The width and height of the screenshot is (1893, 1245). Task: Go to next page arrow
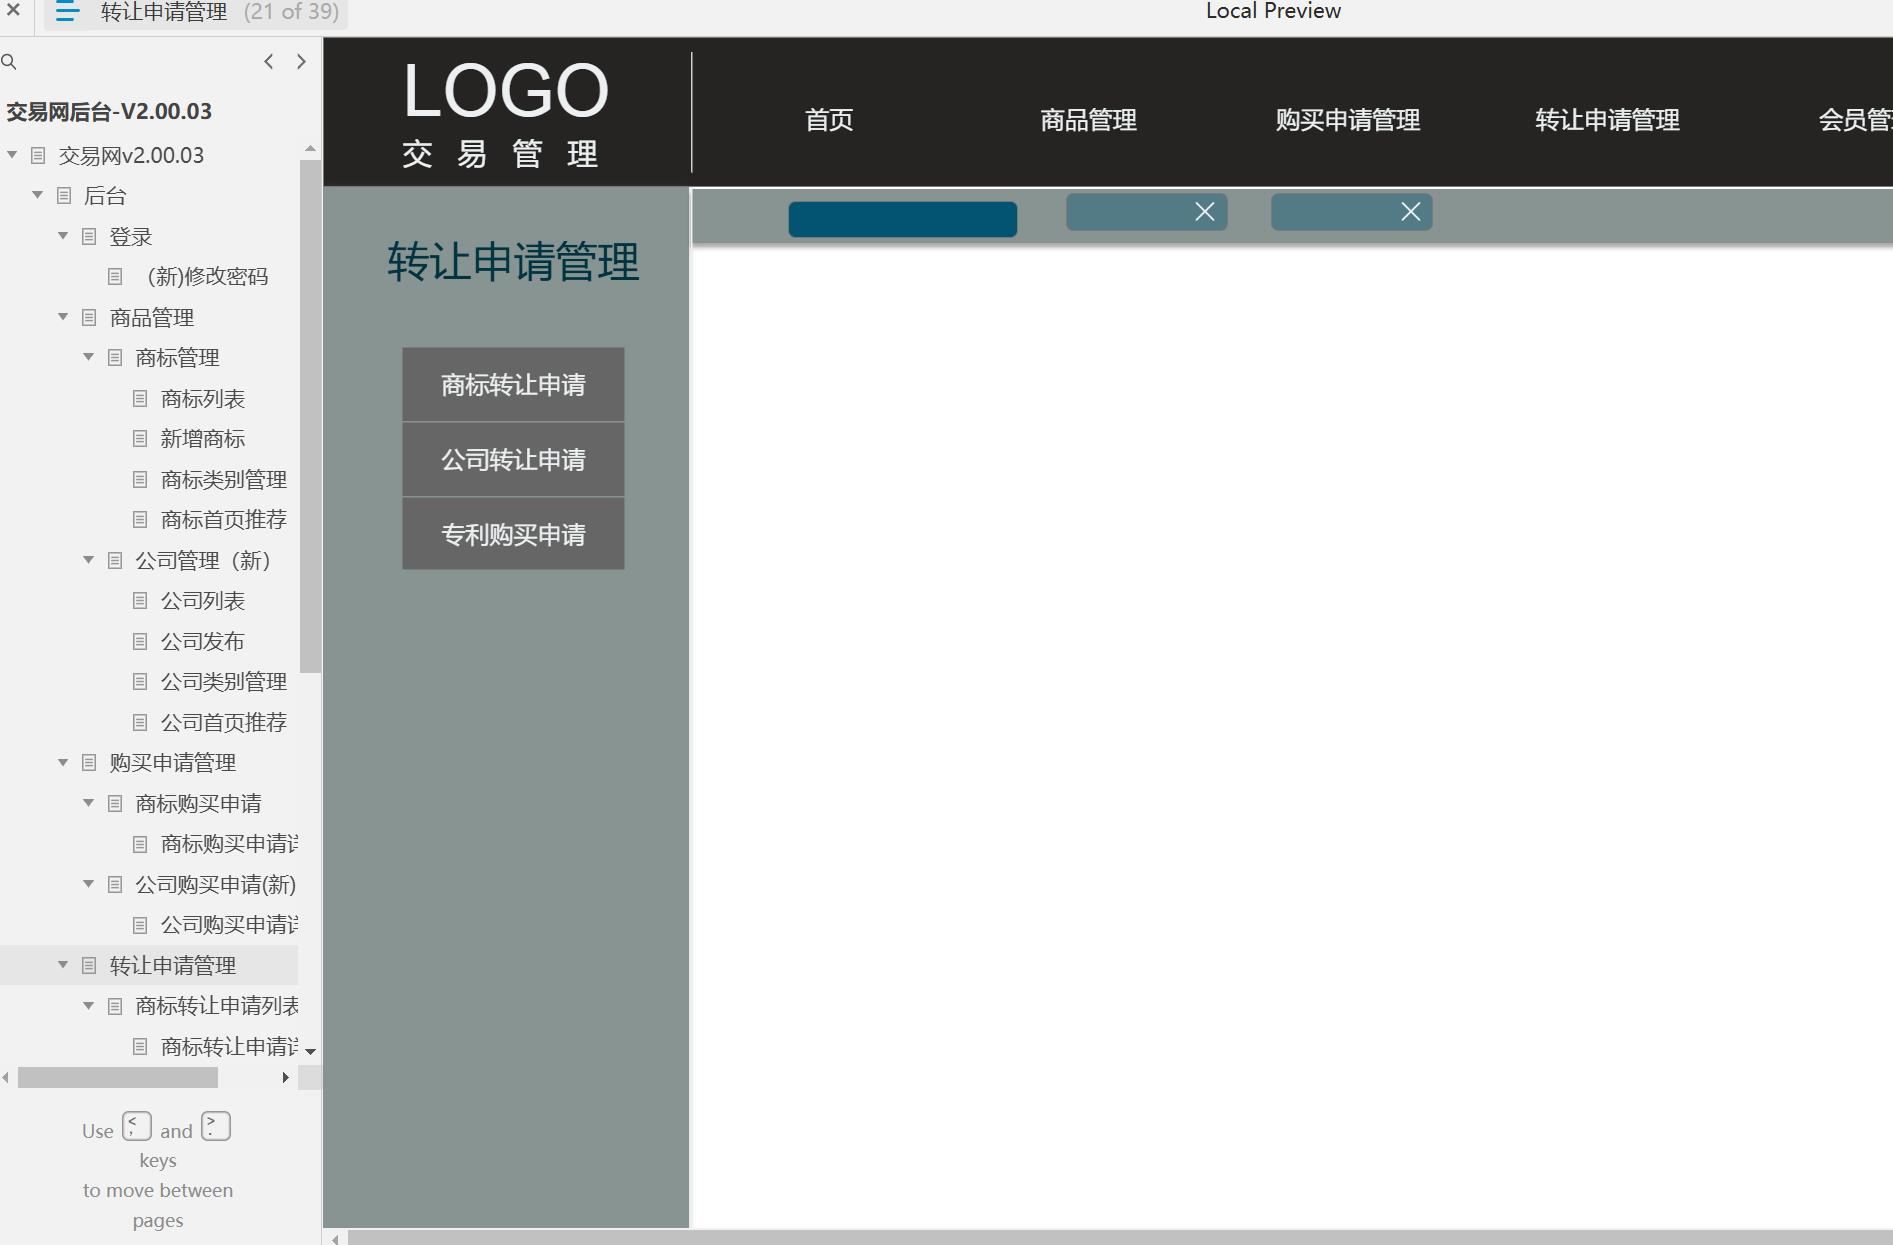click(x=301, y=62)
